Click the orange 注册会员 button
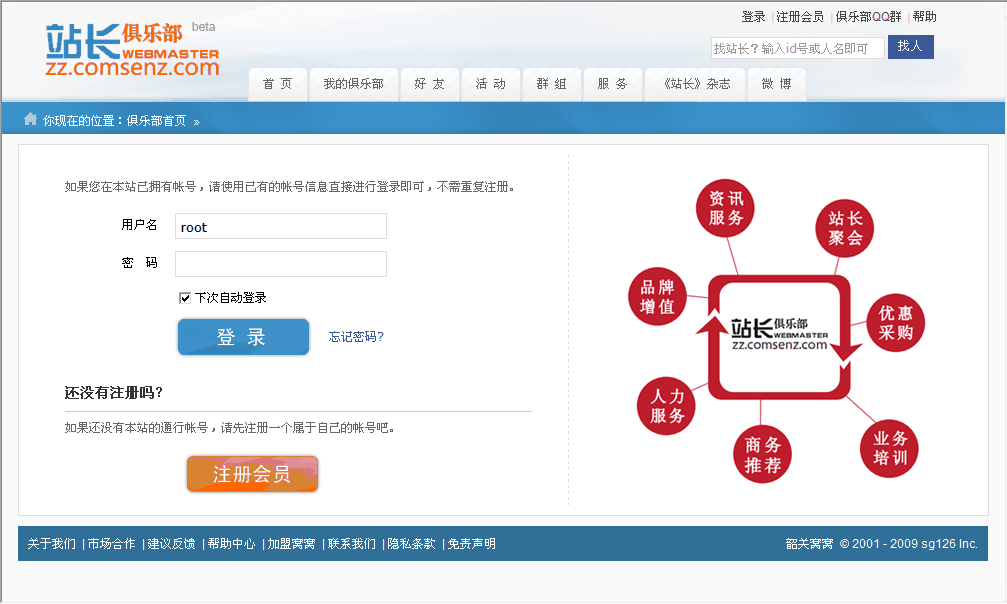 point(252,474)
